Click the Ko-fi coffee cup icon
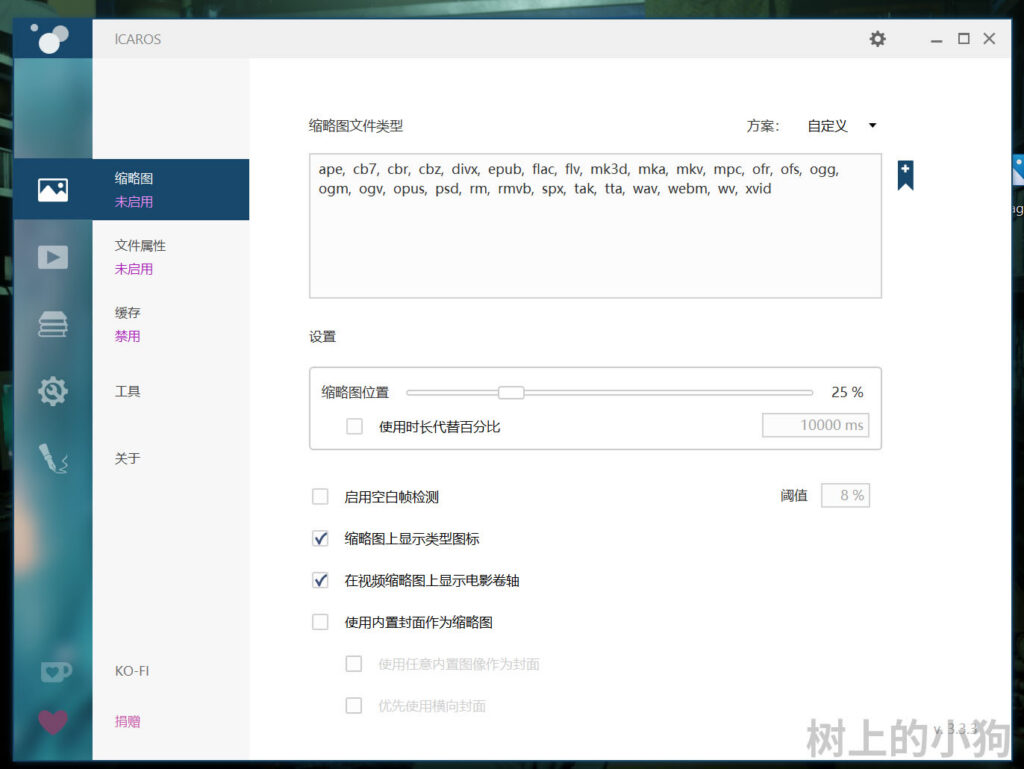The image size is (1024, 769). pos(55,672)
